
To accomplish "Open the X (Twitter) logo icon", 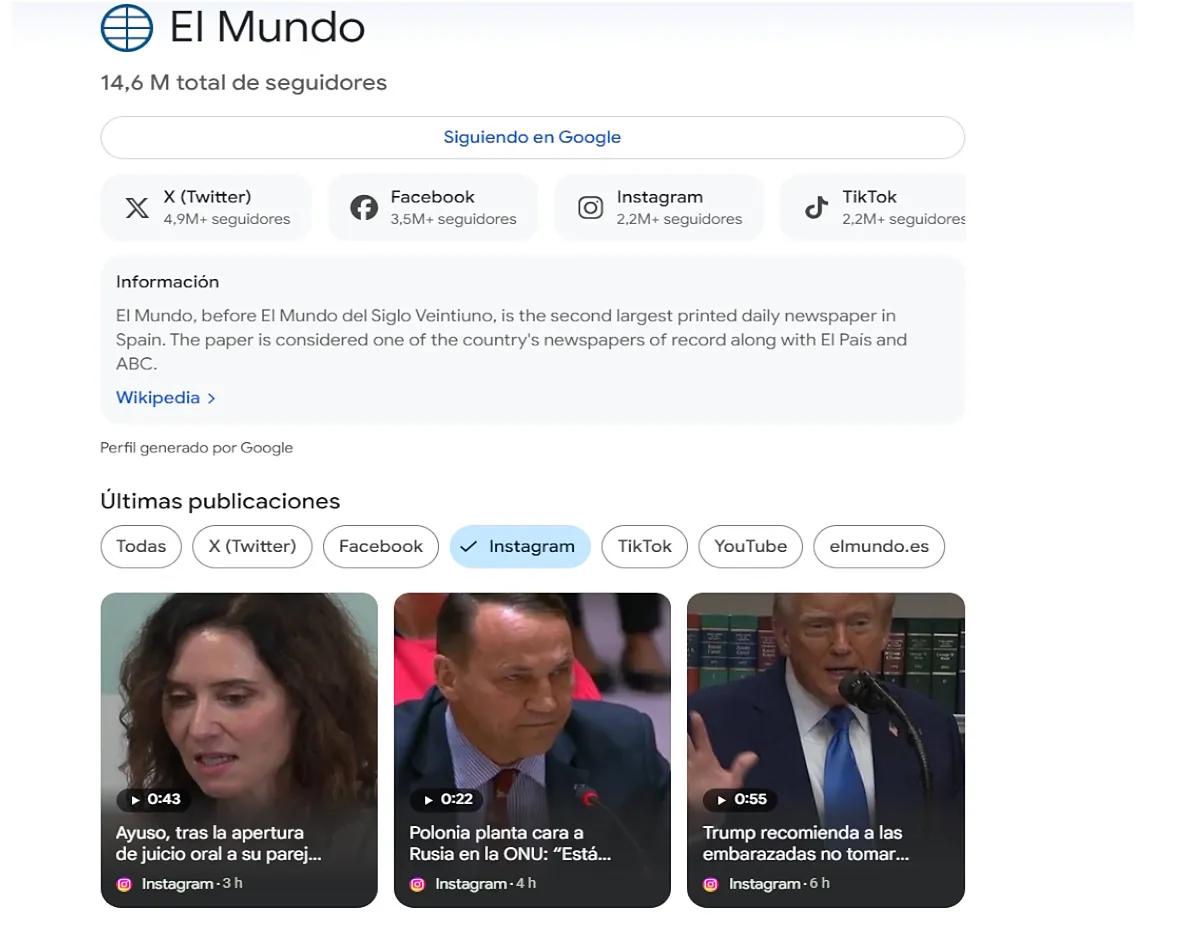I will point(137,207).
